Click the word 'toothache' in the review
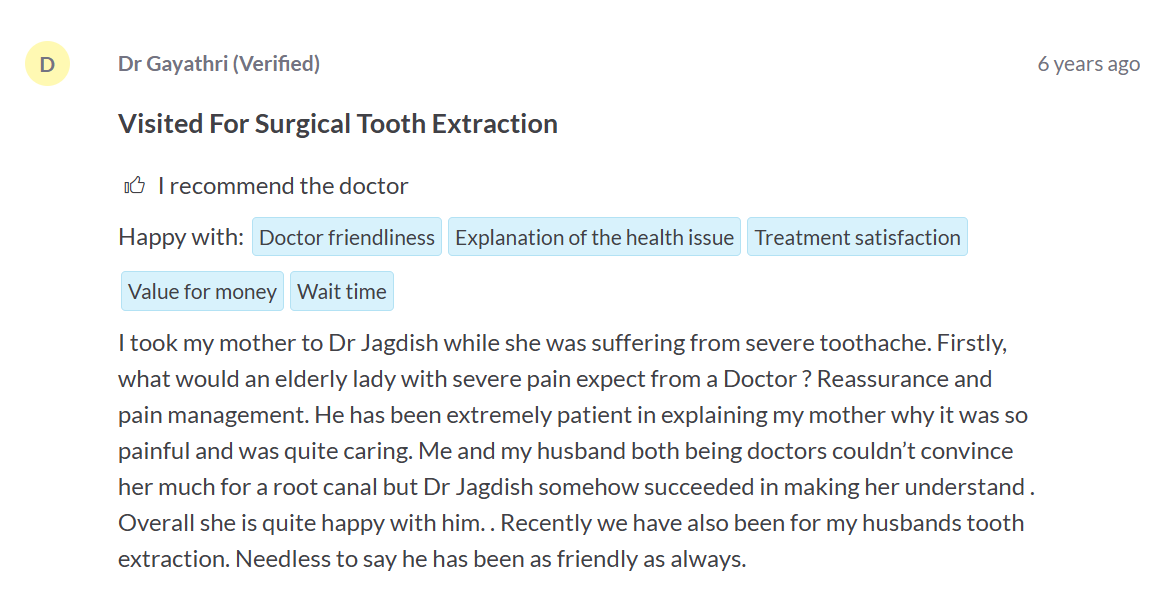 tap(873, 344)
